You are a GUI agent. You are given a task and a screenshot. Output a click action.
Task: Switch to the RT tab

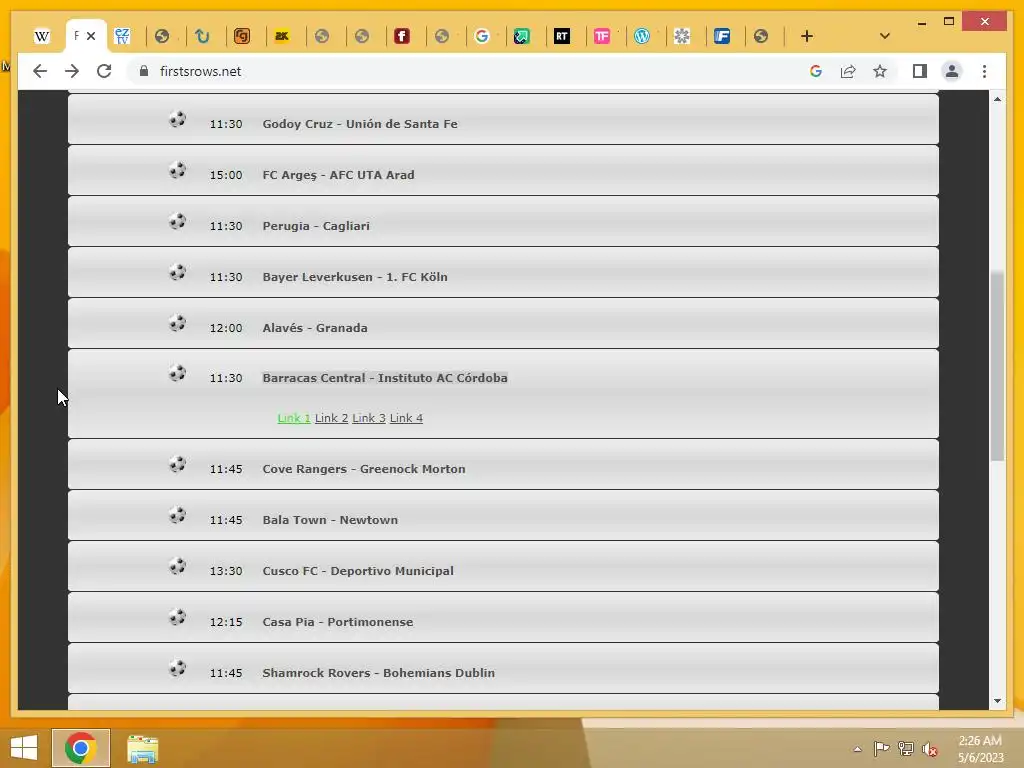tap(562, 37)
